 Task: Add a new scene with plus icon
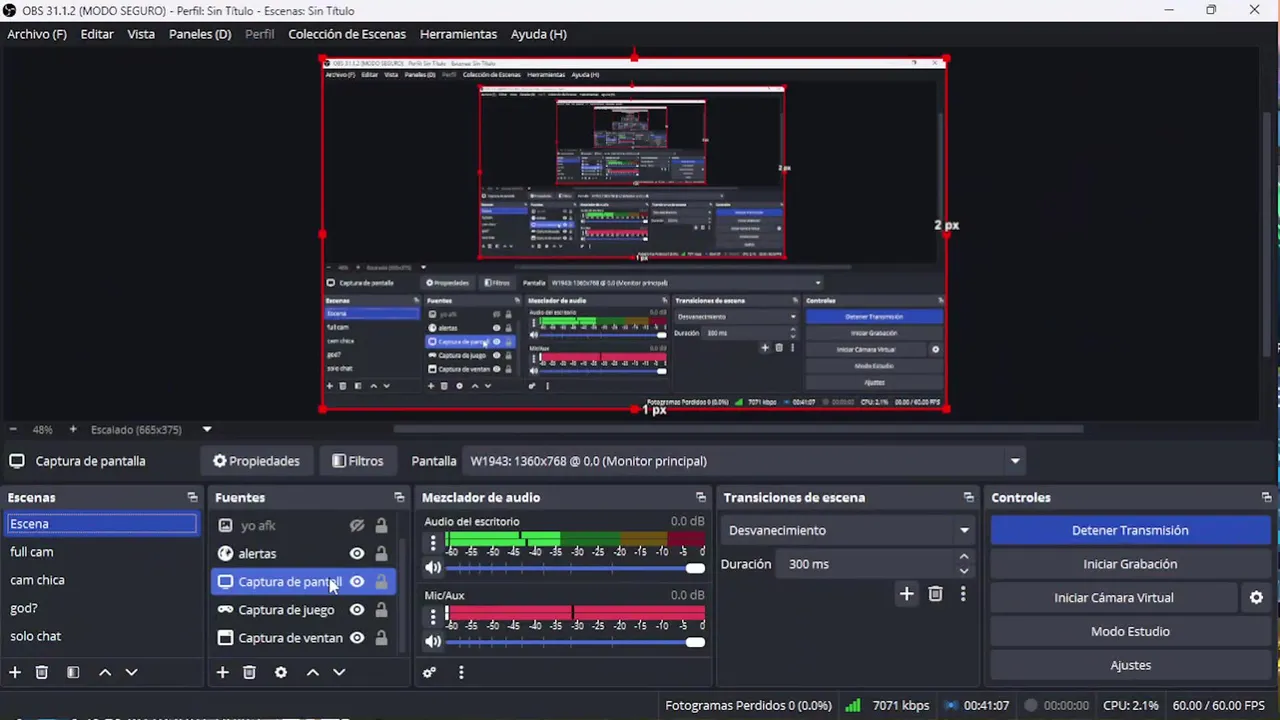(x=15, y=673)
